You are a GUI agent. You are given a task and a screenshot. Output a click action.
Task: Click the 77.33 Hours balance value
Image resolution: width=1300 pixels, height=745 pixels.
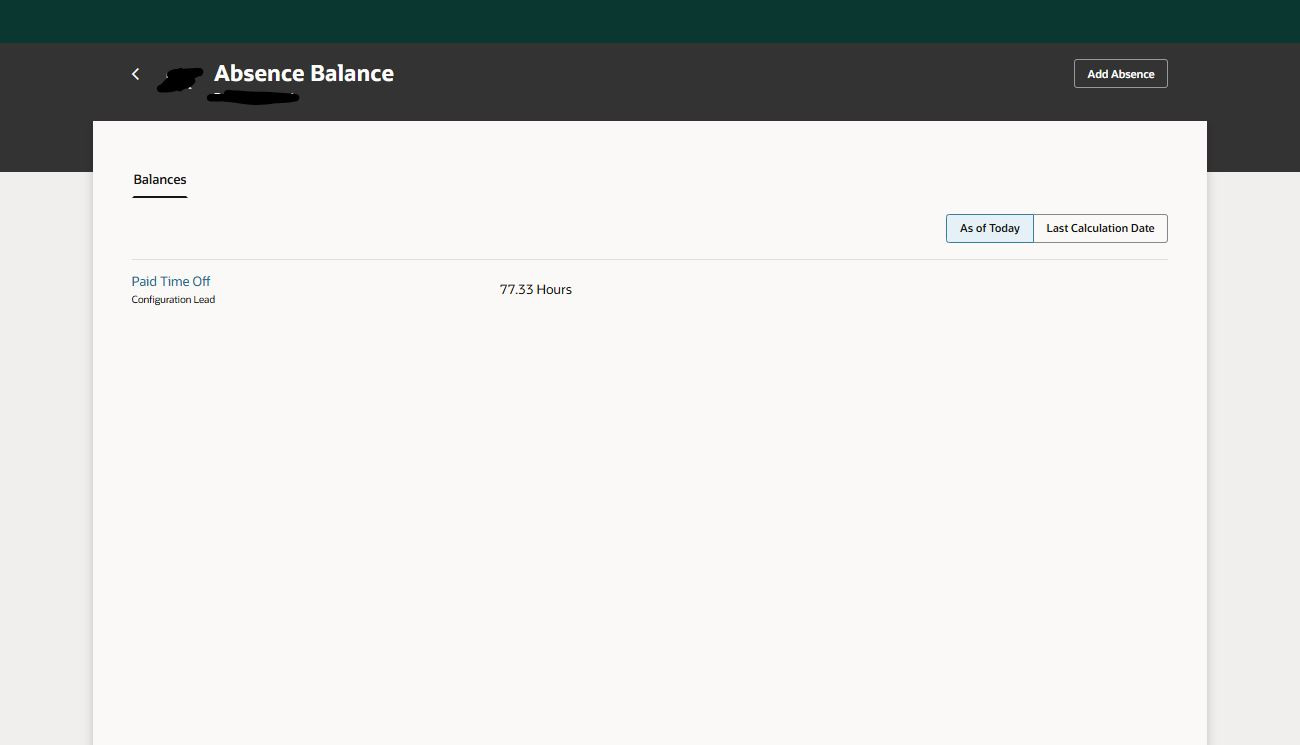[x=536, y=289]
